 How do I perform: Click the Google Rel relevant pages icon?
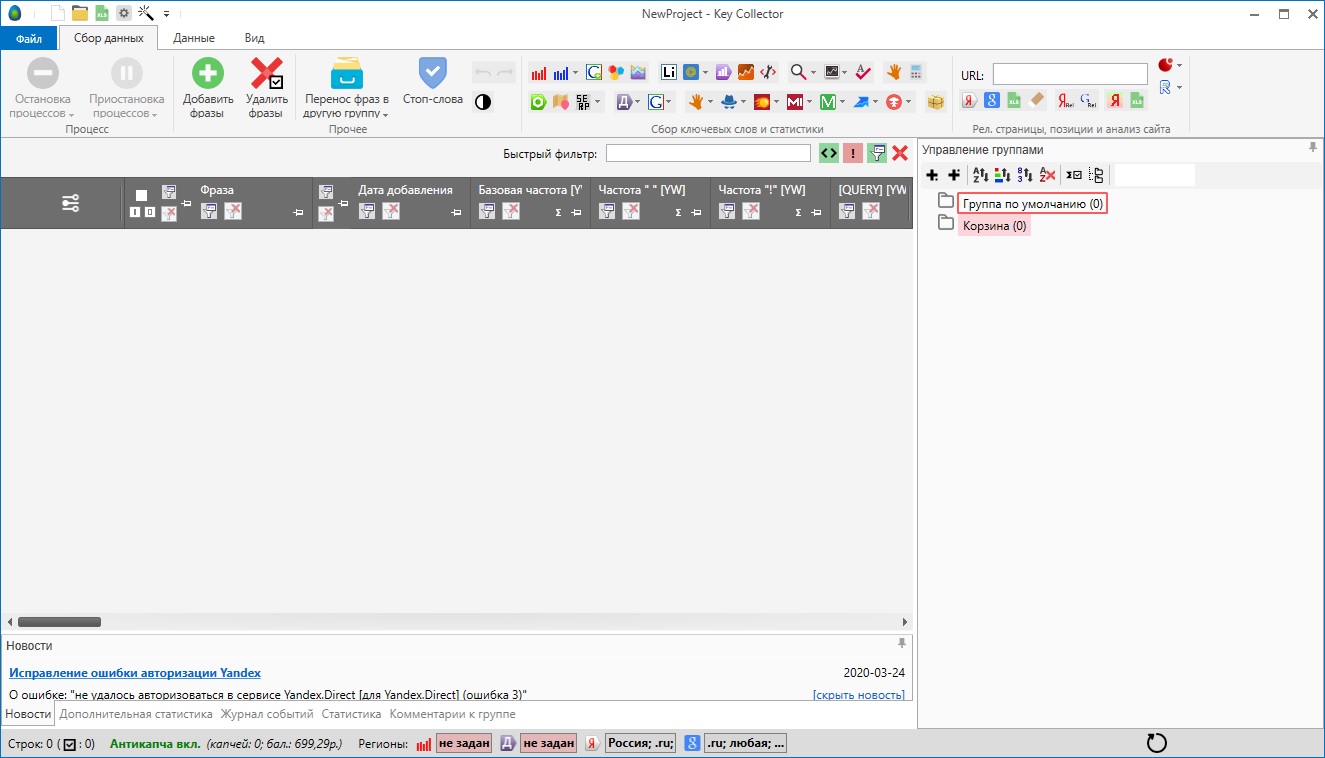[x=1089, y=100]
